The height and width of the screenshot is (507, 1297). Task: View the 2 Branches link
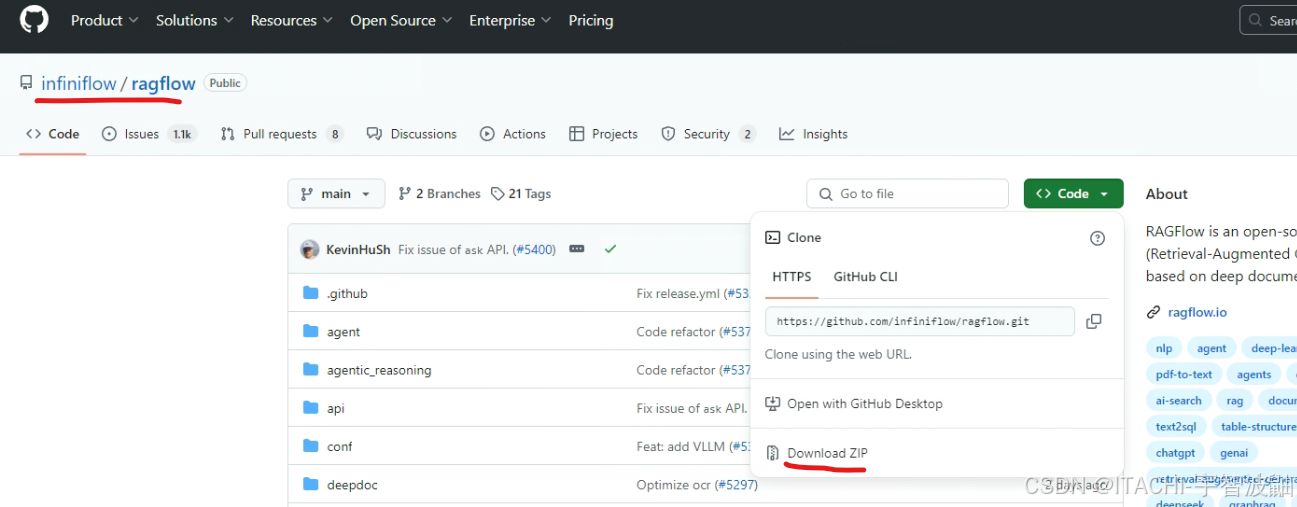pos(439,194)
